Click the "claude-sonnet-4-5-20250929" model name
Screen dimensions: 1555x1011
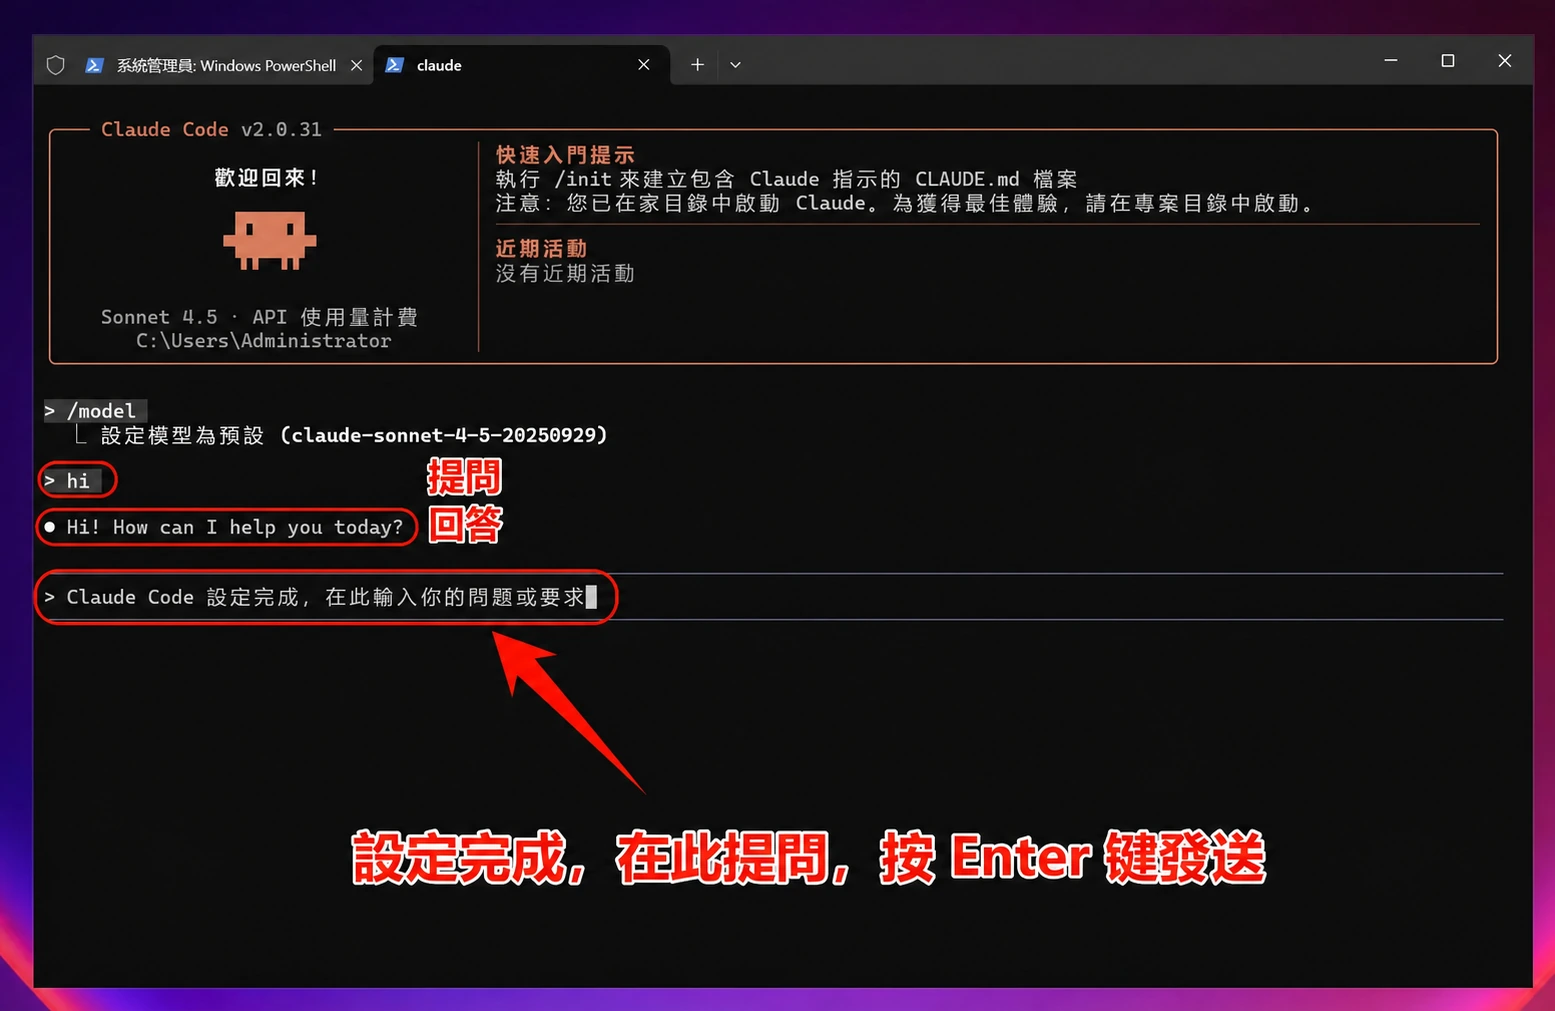pos(443,435)
